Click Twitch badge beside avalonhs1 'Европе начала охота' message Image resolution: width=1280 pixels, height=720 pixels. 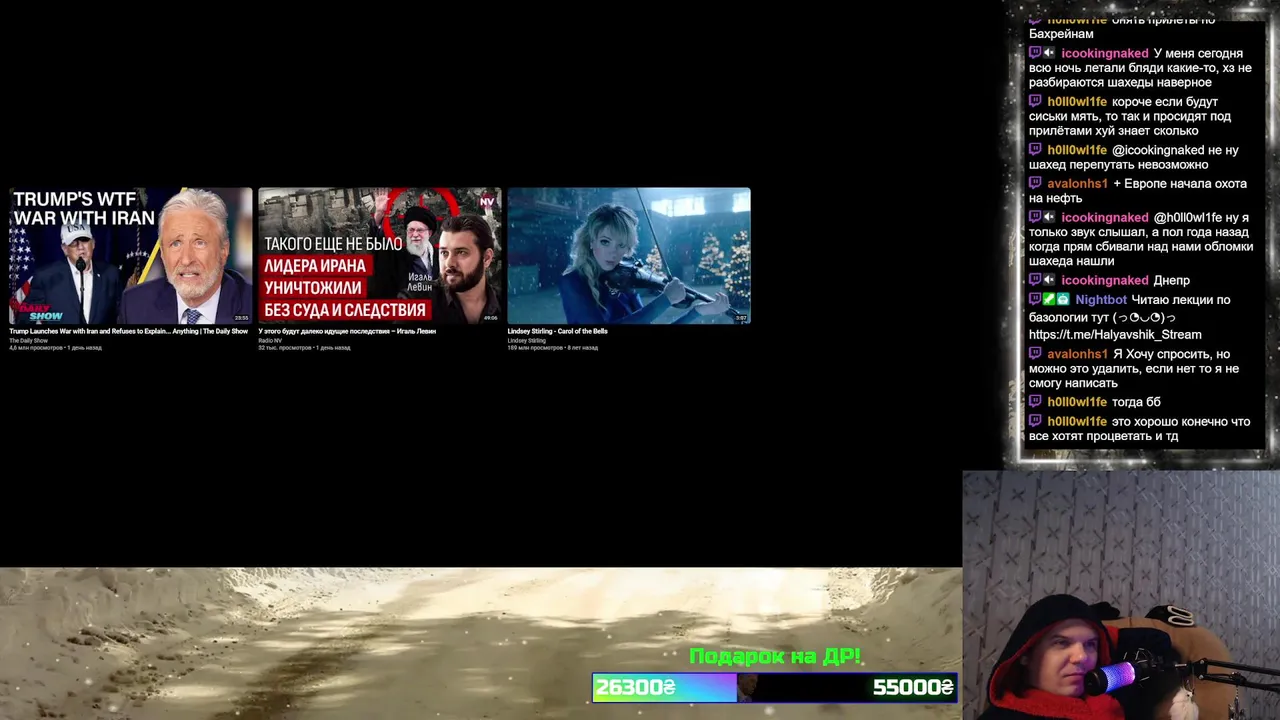coord(1035,184)
